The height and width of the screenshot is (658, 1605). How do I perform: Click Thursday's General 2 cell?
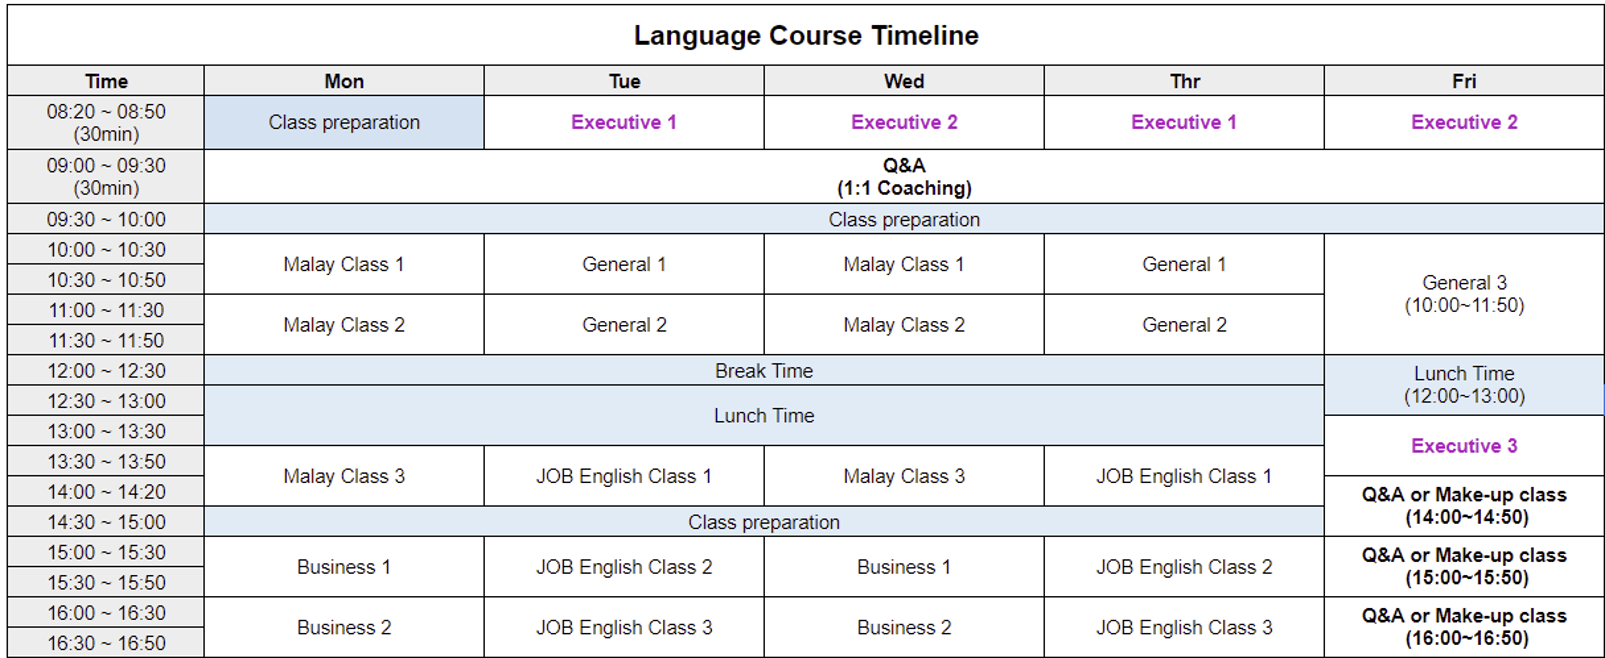[1184, 325]
